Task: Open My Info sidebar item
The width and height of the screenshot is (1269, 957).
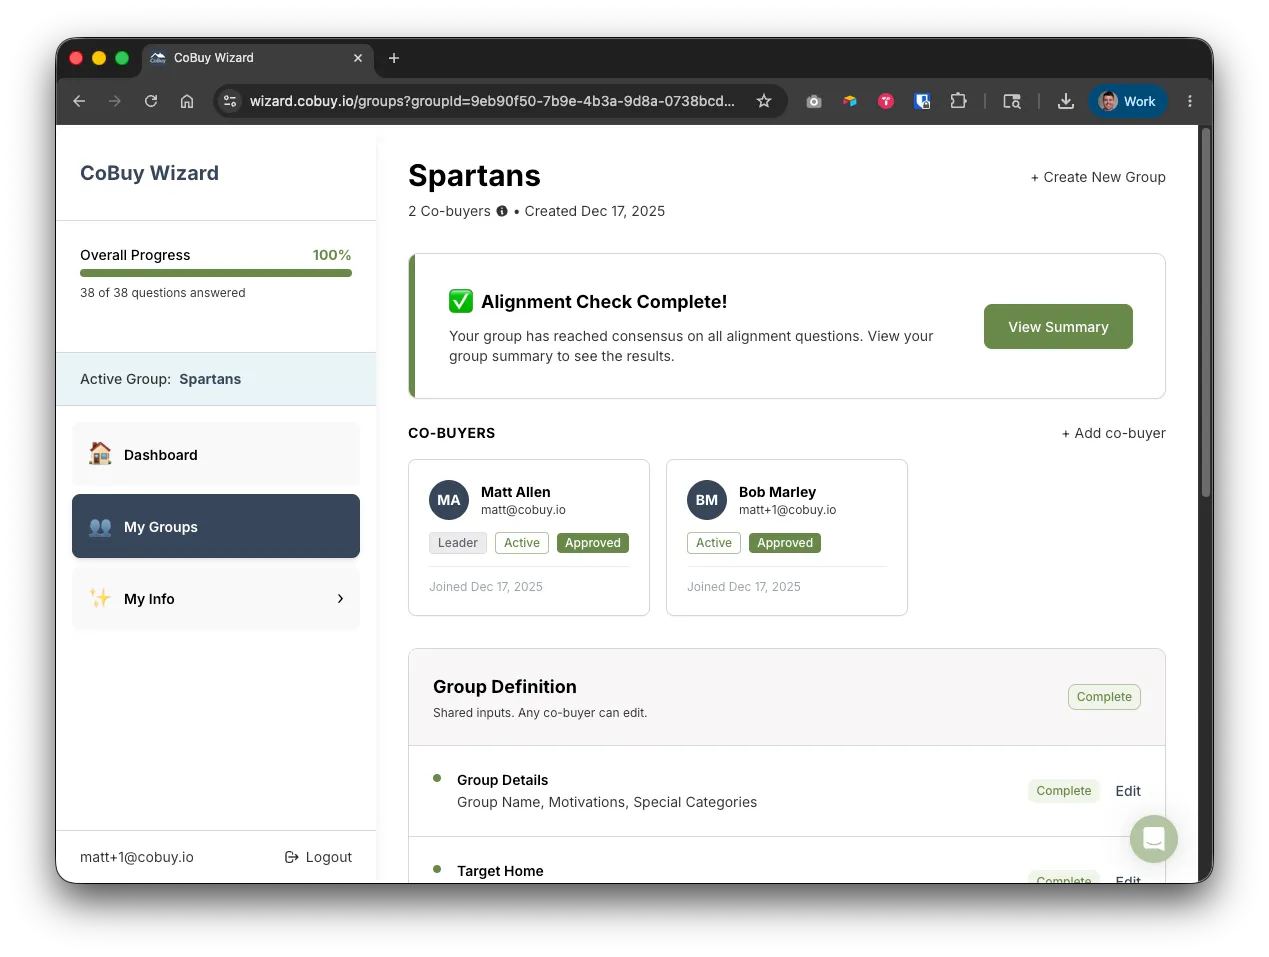Action: tap(216, 598)
